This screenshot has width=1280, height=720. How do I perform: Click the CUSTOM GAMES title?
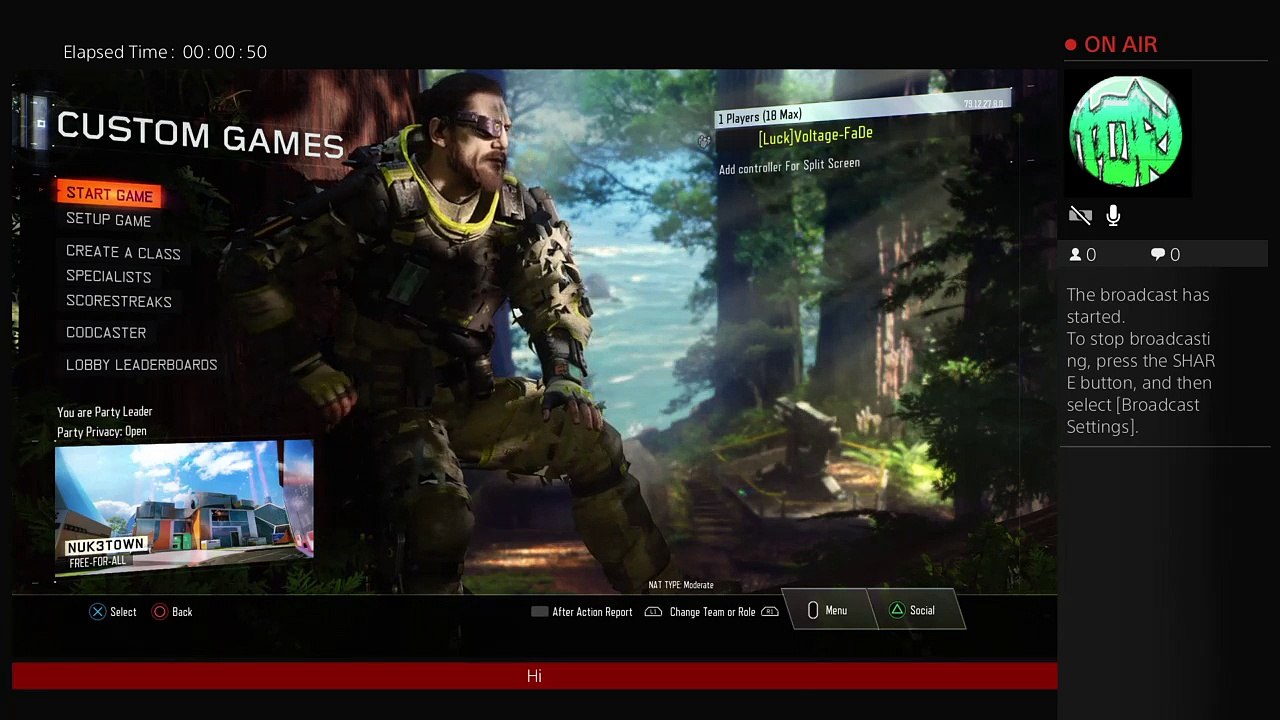(200, 135)
